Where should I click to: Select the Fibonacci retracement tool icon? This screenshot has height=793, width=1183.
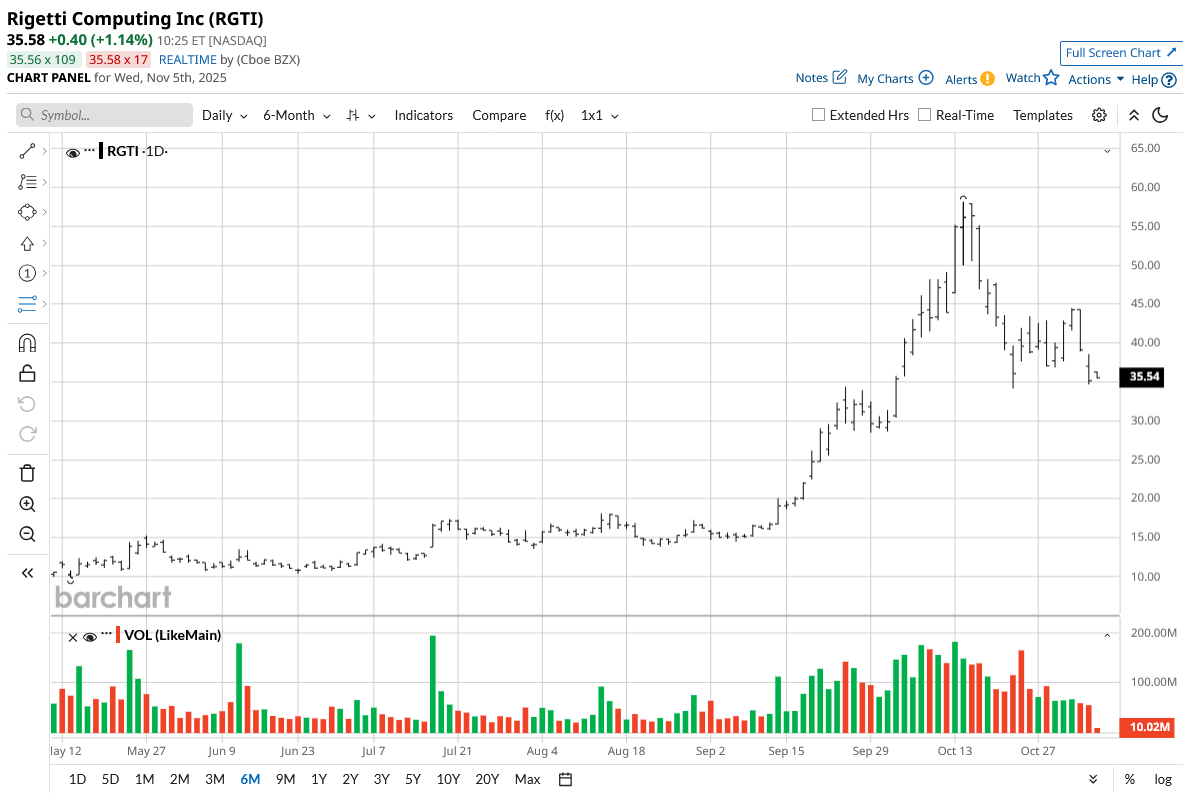coord(27,182)
